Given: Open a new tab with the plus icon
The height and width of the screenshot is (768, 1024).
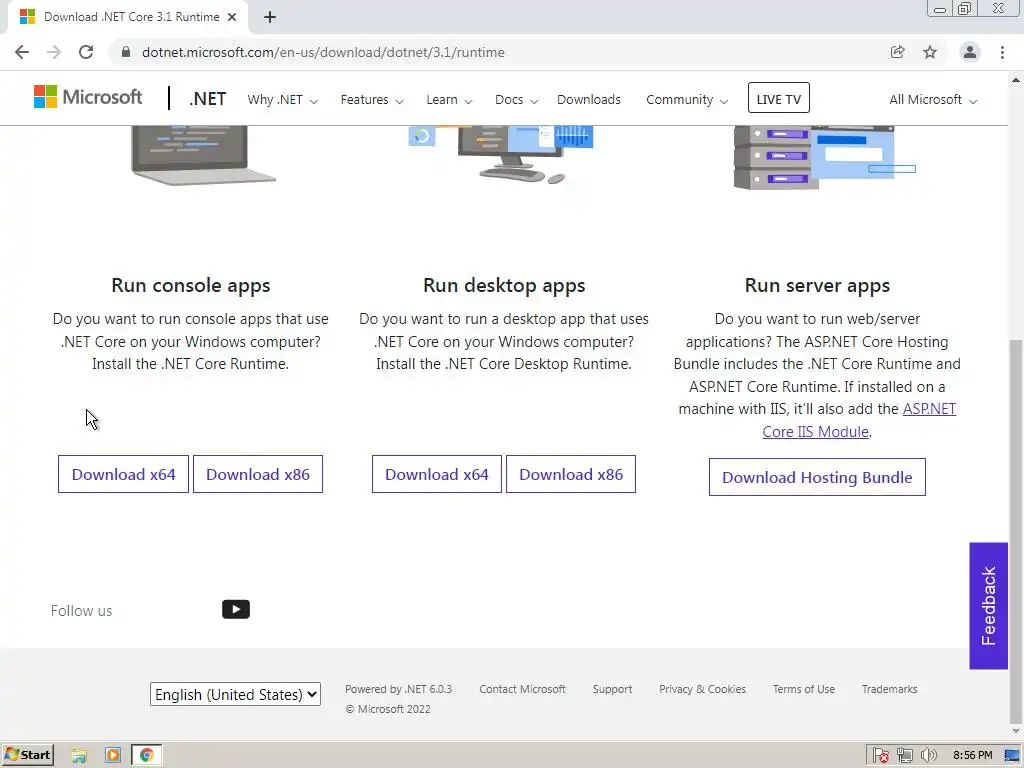Looking at the screenshot, I should [x=270, y=17].
